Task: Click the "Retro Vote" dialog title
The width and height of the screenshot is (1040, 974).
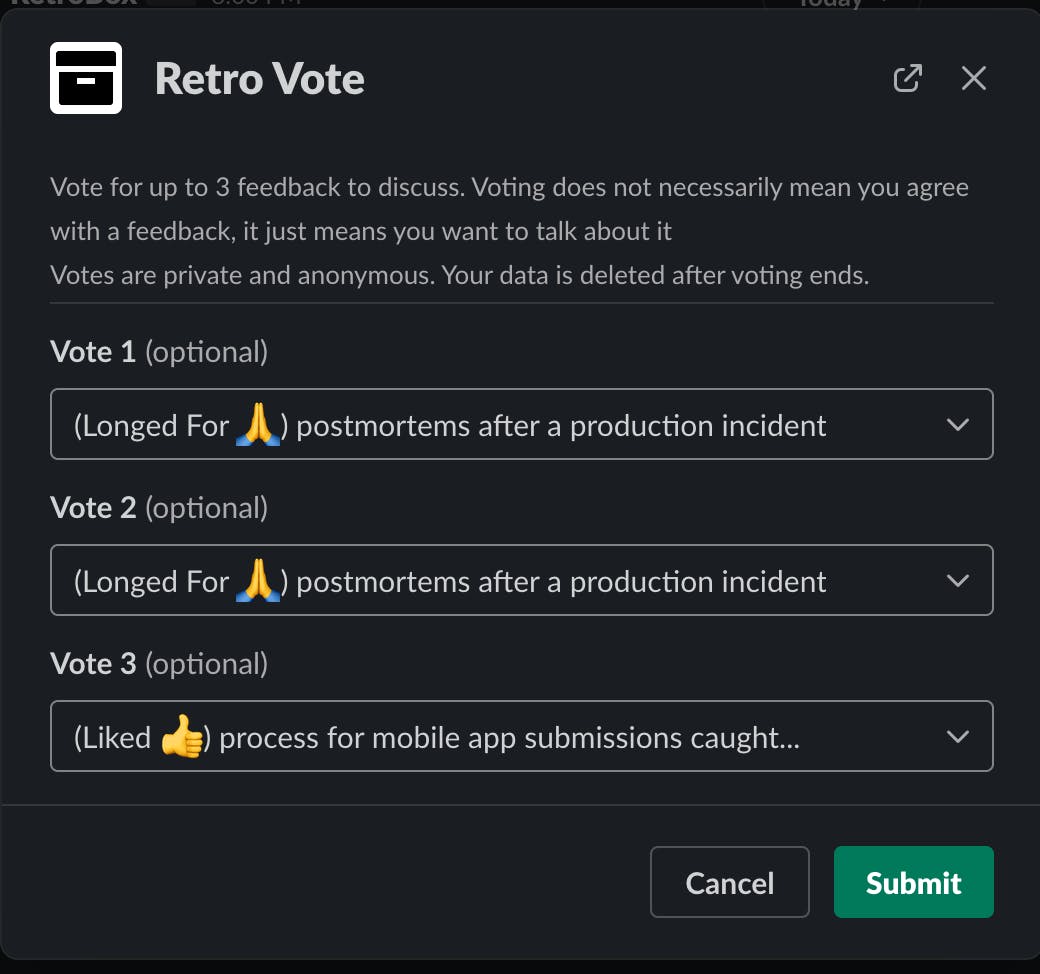Action: (x=259, y=79)
